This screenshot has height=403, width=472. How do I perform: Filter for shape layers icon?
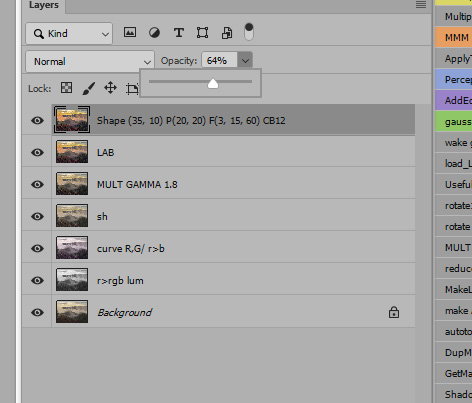coord(202,33)
